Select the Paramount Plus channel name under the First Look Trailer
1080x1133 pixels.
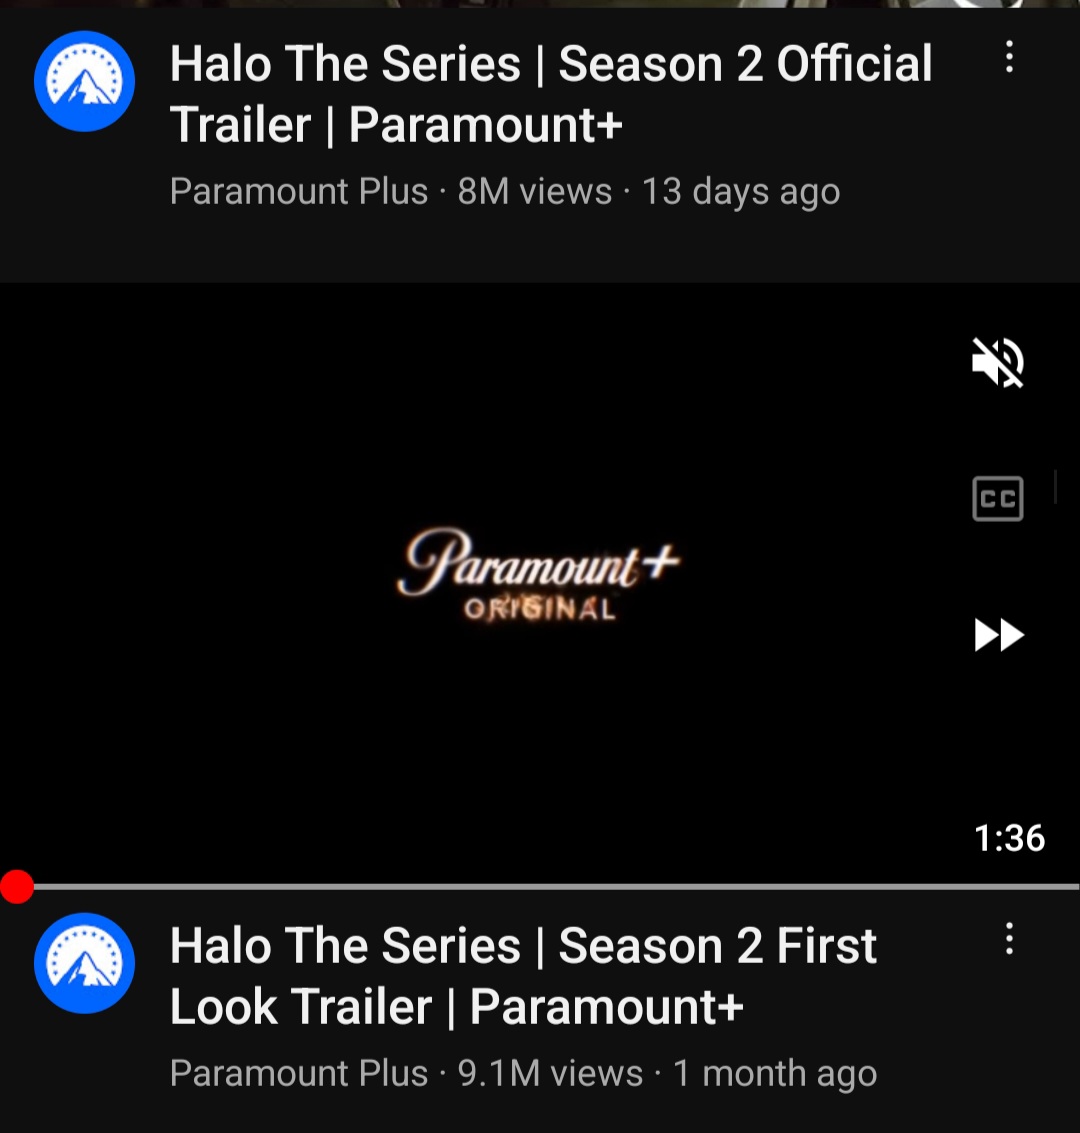pos(299,1074)
